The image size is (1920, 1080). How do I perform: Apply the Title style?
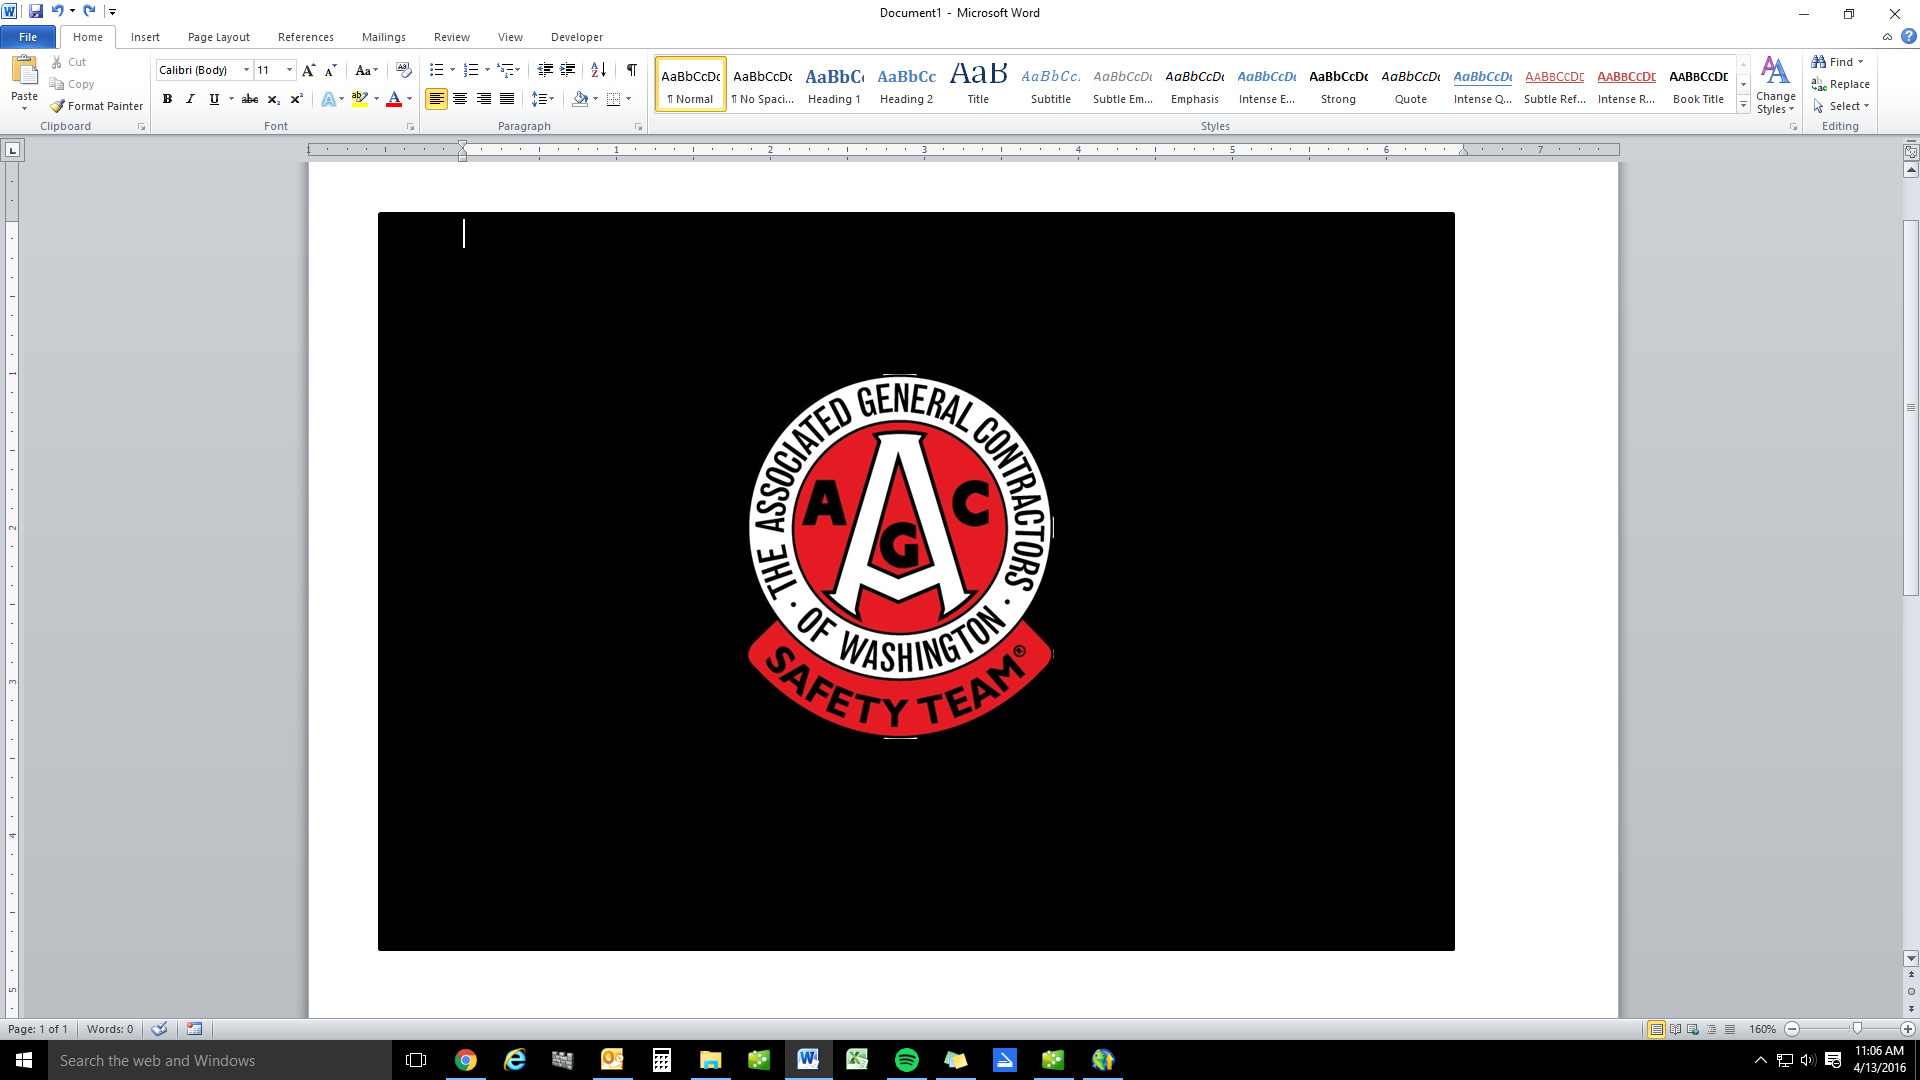click(978, 84)
